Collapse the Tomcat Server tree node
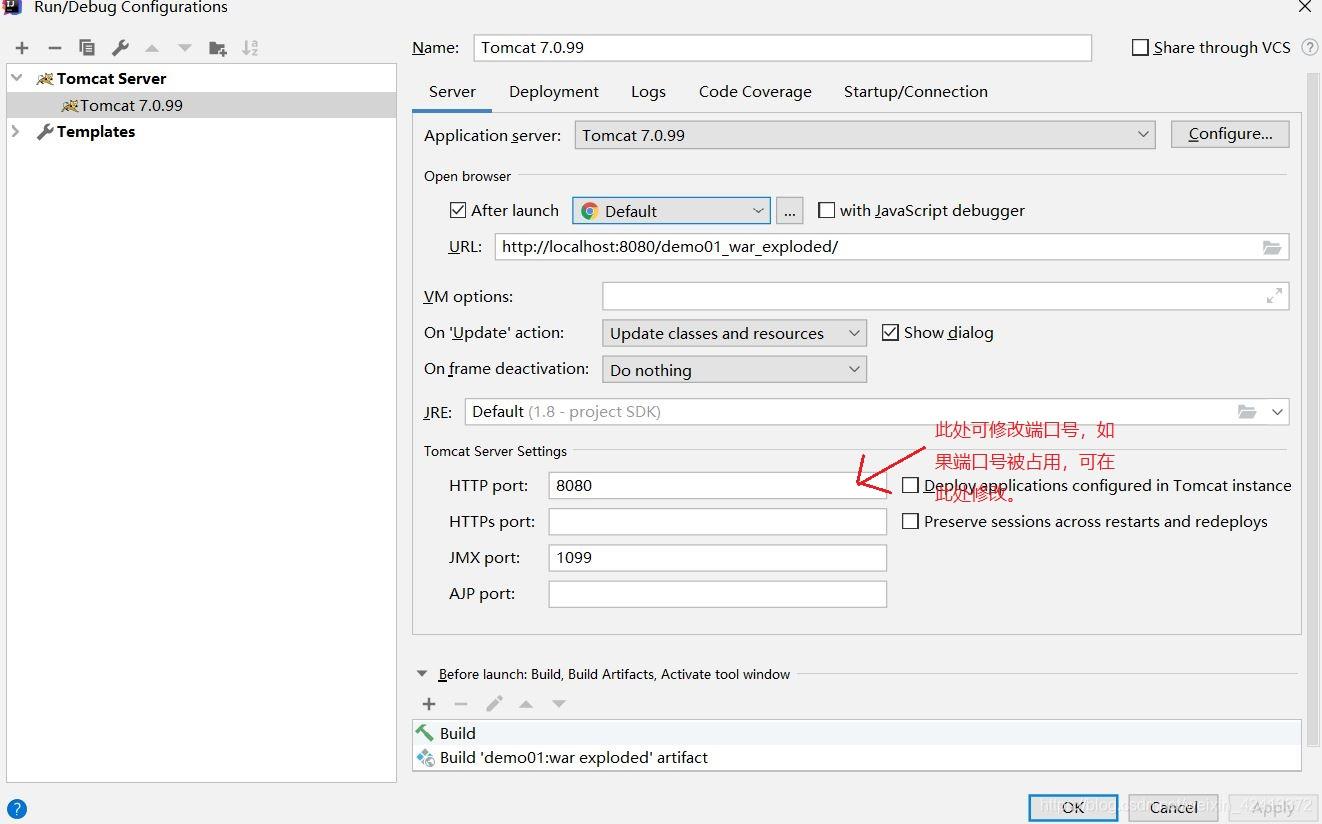Screen dimensions: 1322x824 [x=17, y=77]
